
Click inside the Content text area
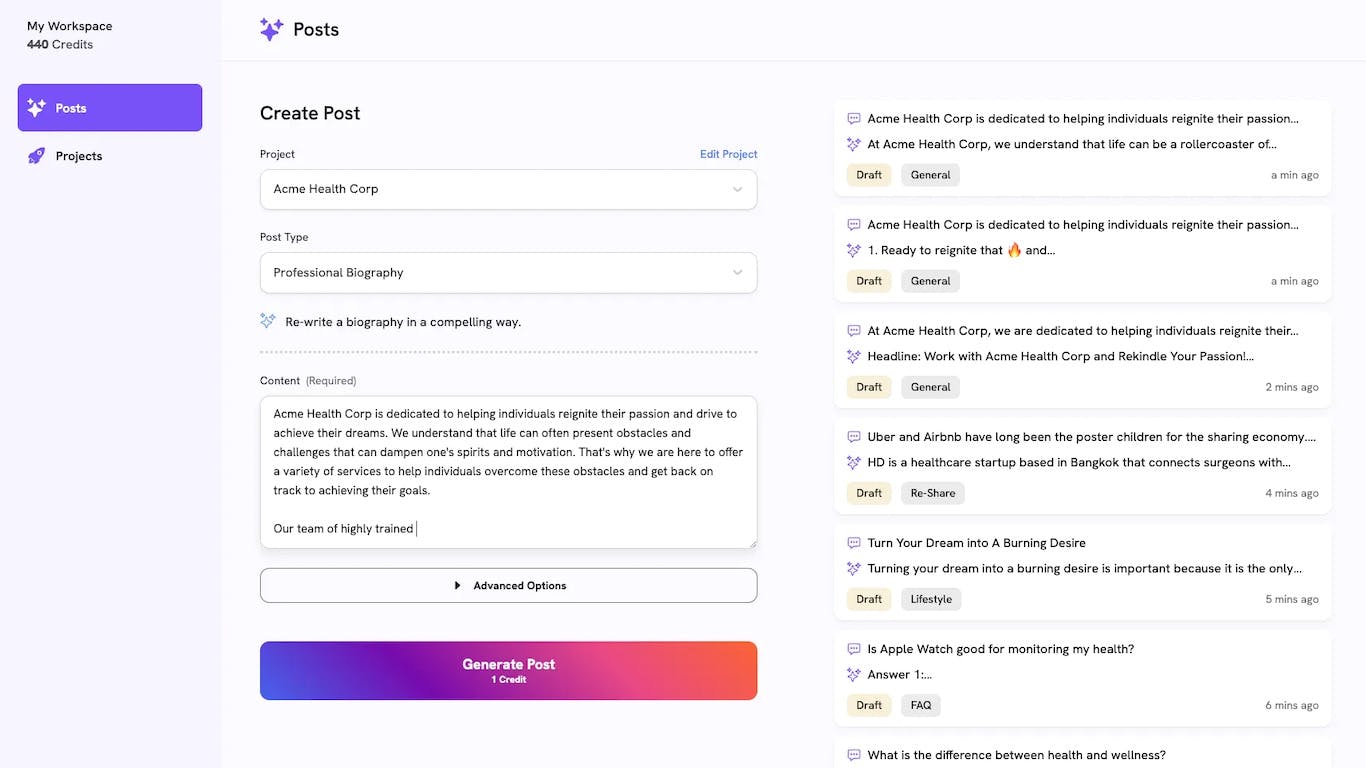[508, 471]
